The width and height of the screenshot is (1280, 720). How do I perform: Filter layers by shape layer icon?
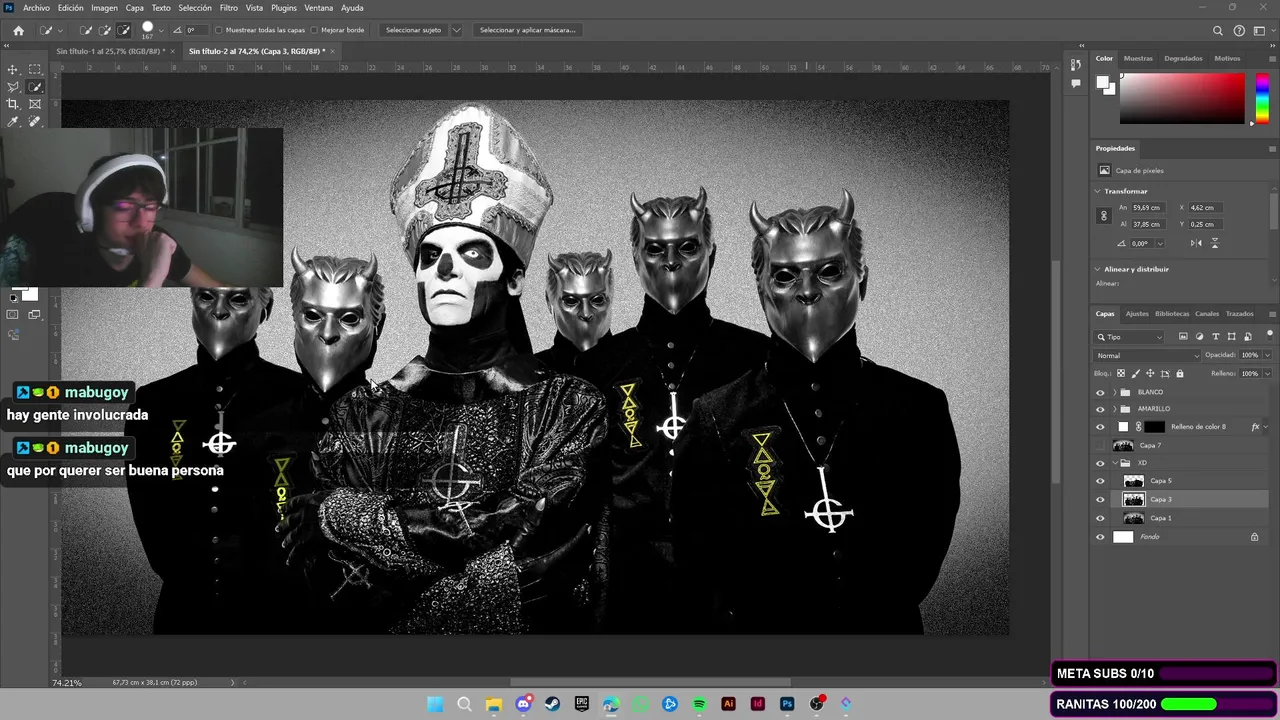(1231, 337)
